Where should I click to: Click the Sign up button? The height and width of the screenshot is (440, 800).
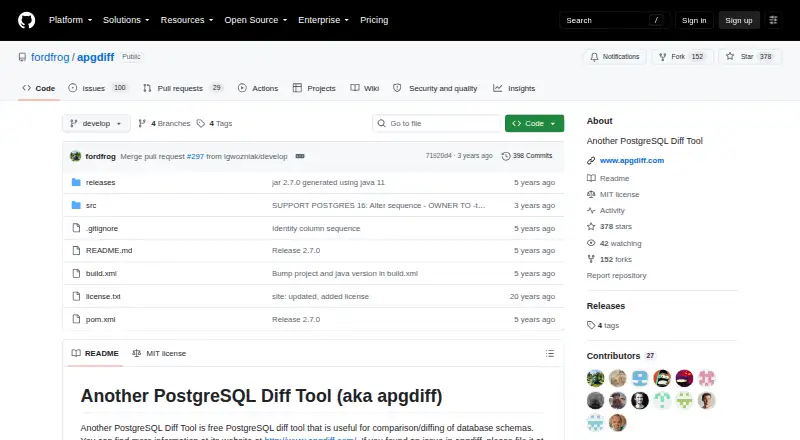[x=739, y=20]
